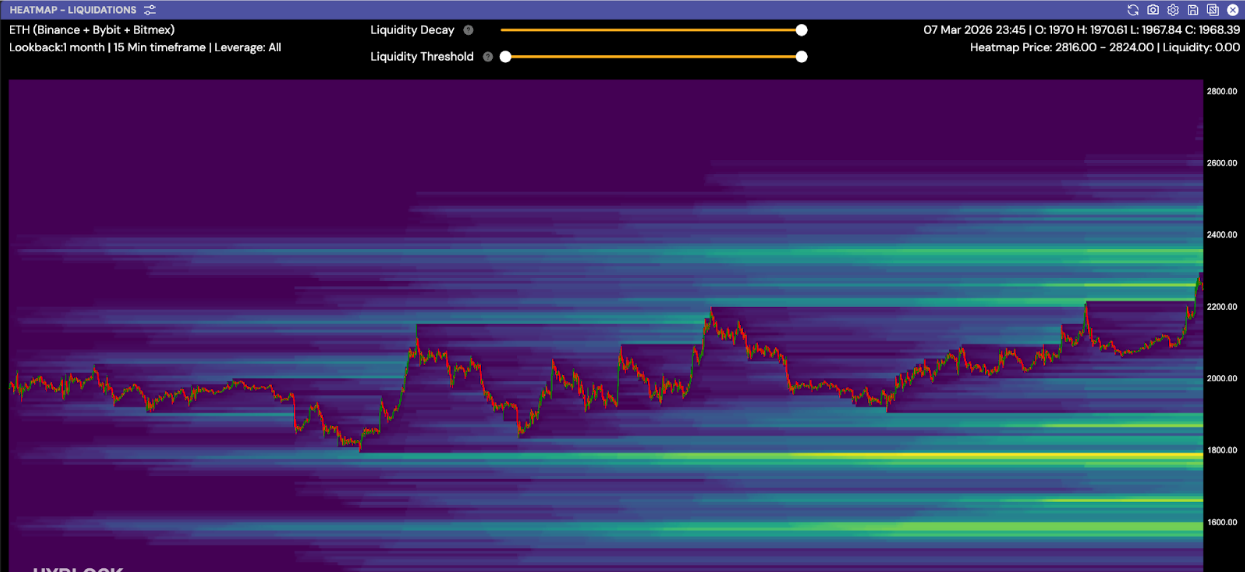The width and height of the screenshot is (1245, 572).
Task: Show help for Liquidity Decay
Action: coord(468,30)
